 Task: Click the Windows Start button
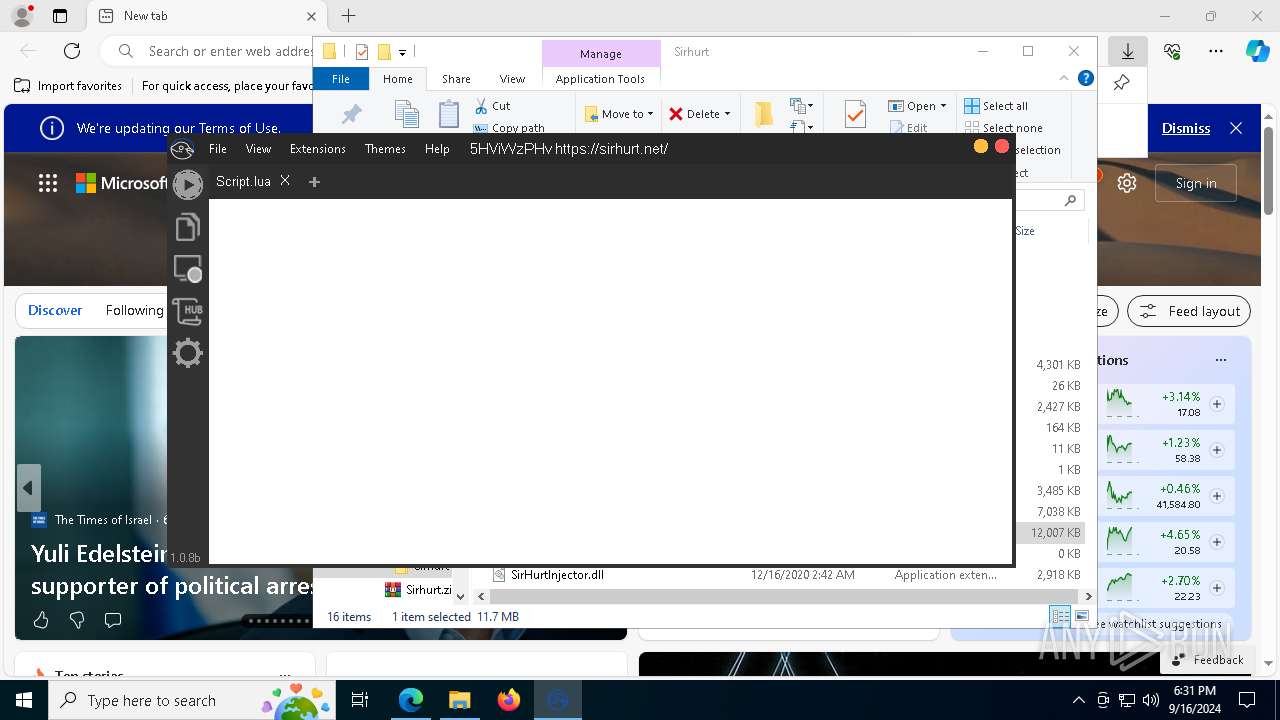(x=24, y=700)
